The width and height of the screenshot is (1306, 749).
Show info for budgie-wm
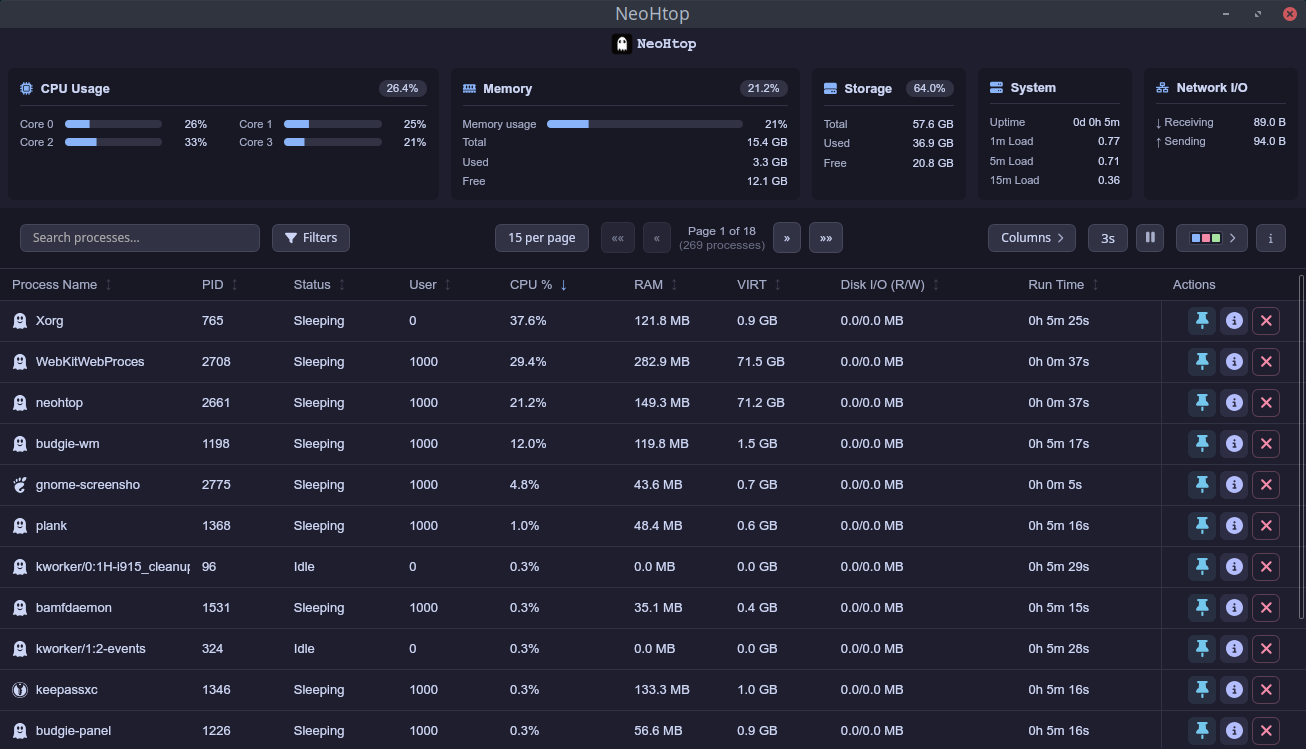(x=1234, y=444)
